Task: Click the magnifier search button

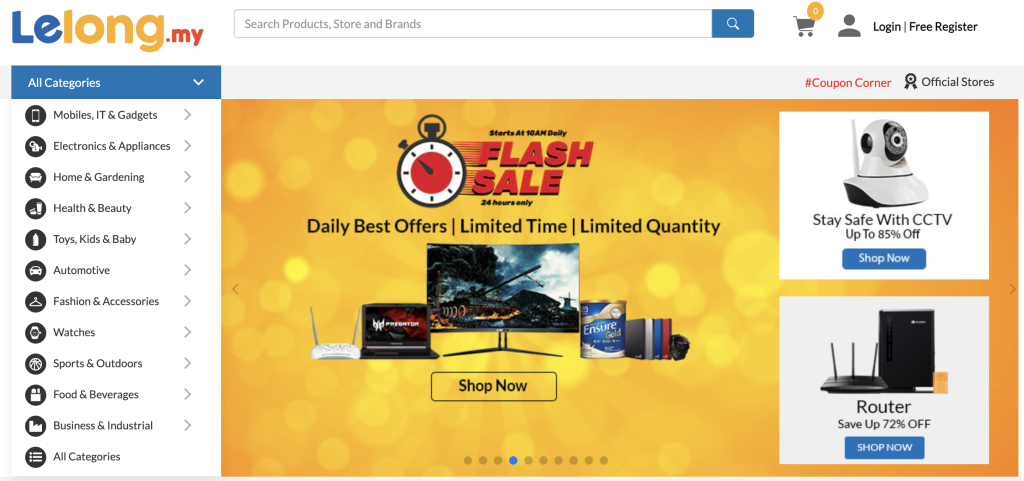Action: click(733, 24)
